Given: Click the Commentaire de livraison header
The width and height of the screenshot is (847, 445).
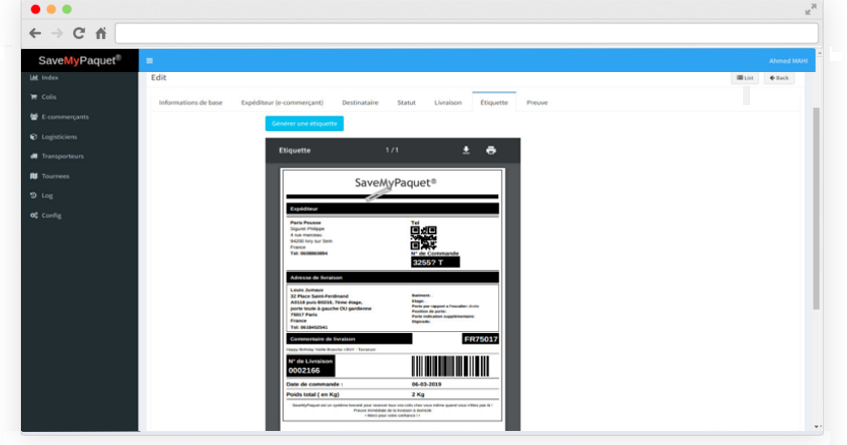Looking at the screenshot, I should [349, 339].
